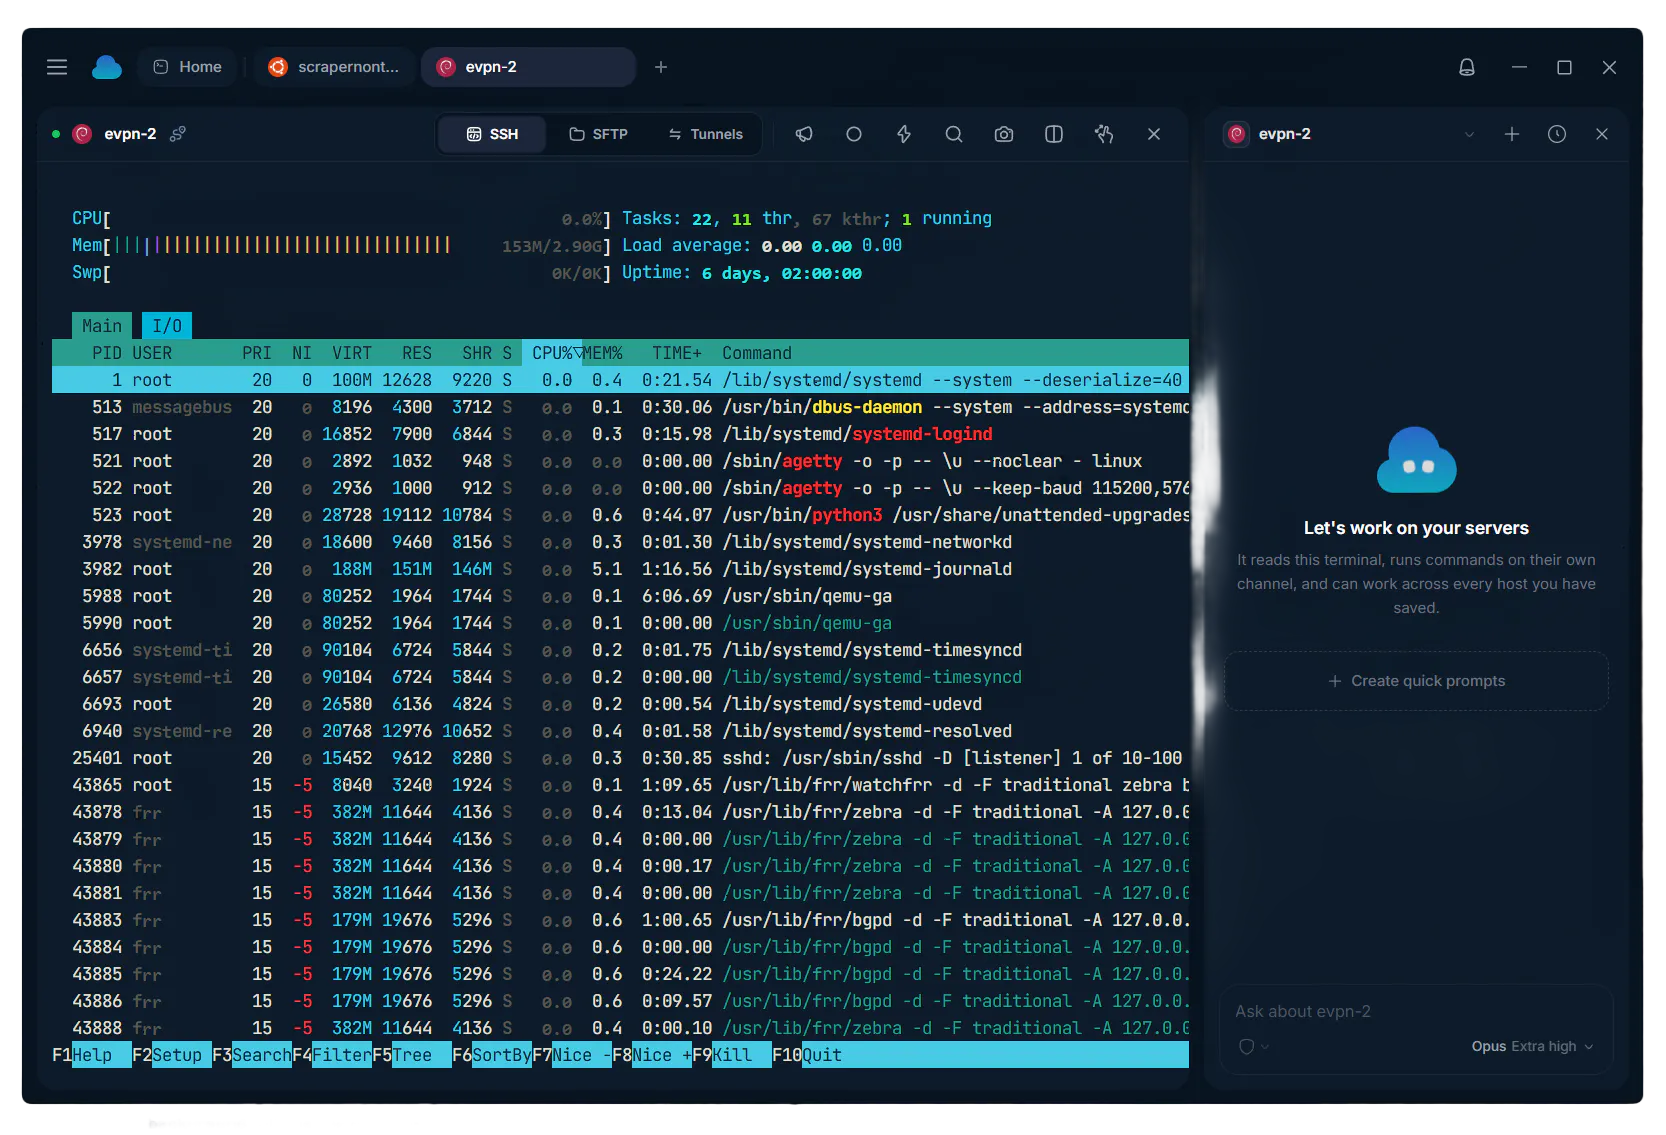The height and width of the screenshot is (1135, 1666).
Task: Click the Load average text
Action: 762,245
